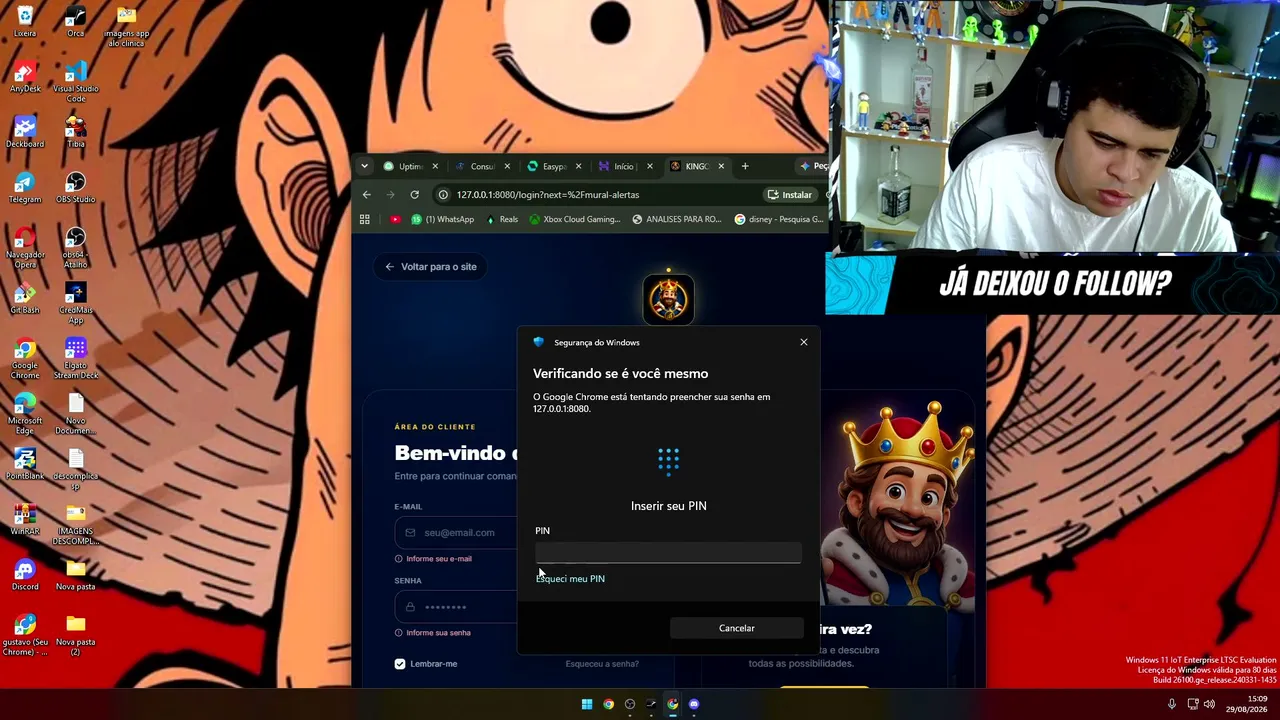Click the 'Esqueceu a senha?' link
1280x720 pixels.
tap(602, 664)
